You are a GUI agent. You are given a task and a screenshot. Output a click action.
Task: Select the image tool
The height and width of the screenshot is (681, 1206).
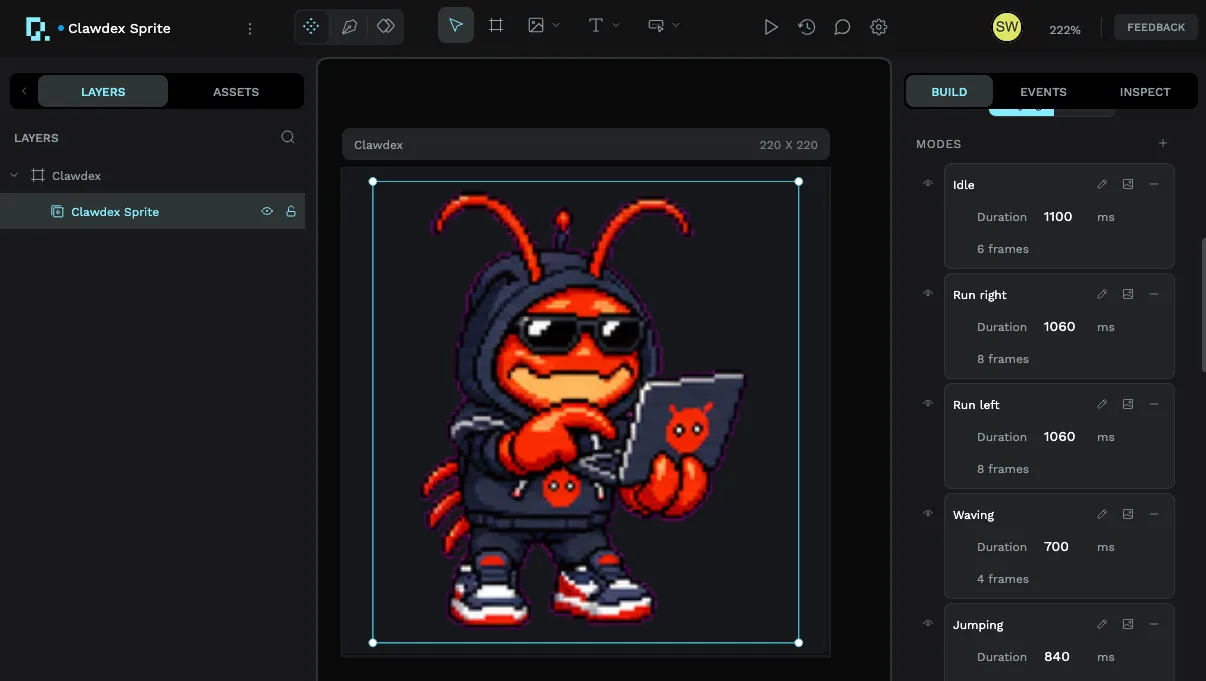tap(536, 25)
